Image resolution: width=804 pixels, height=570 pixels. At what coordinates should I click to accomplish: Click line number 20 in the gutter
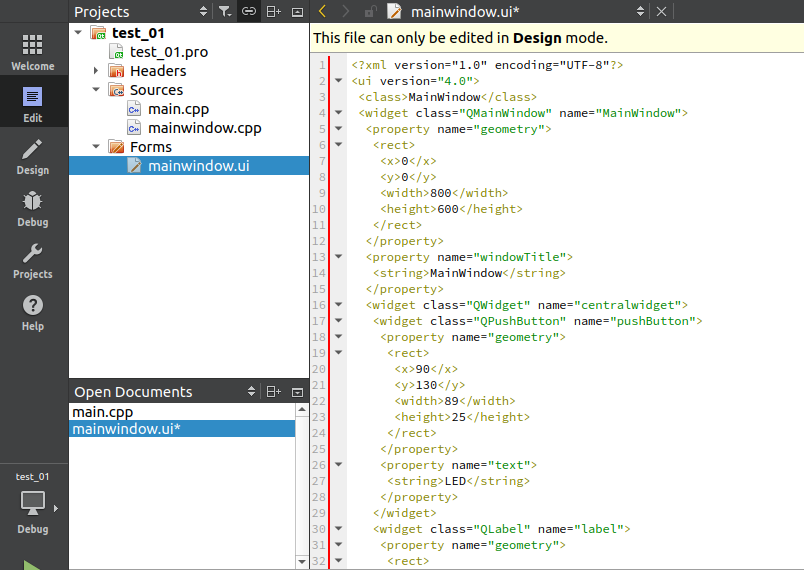318,369
